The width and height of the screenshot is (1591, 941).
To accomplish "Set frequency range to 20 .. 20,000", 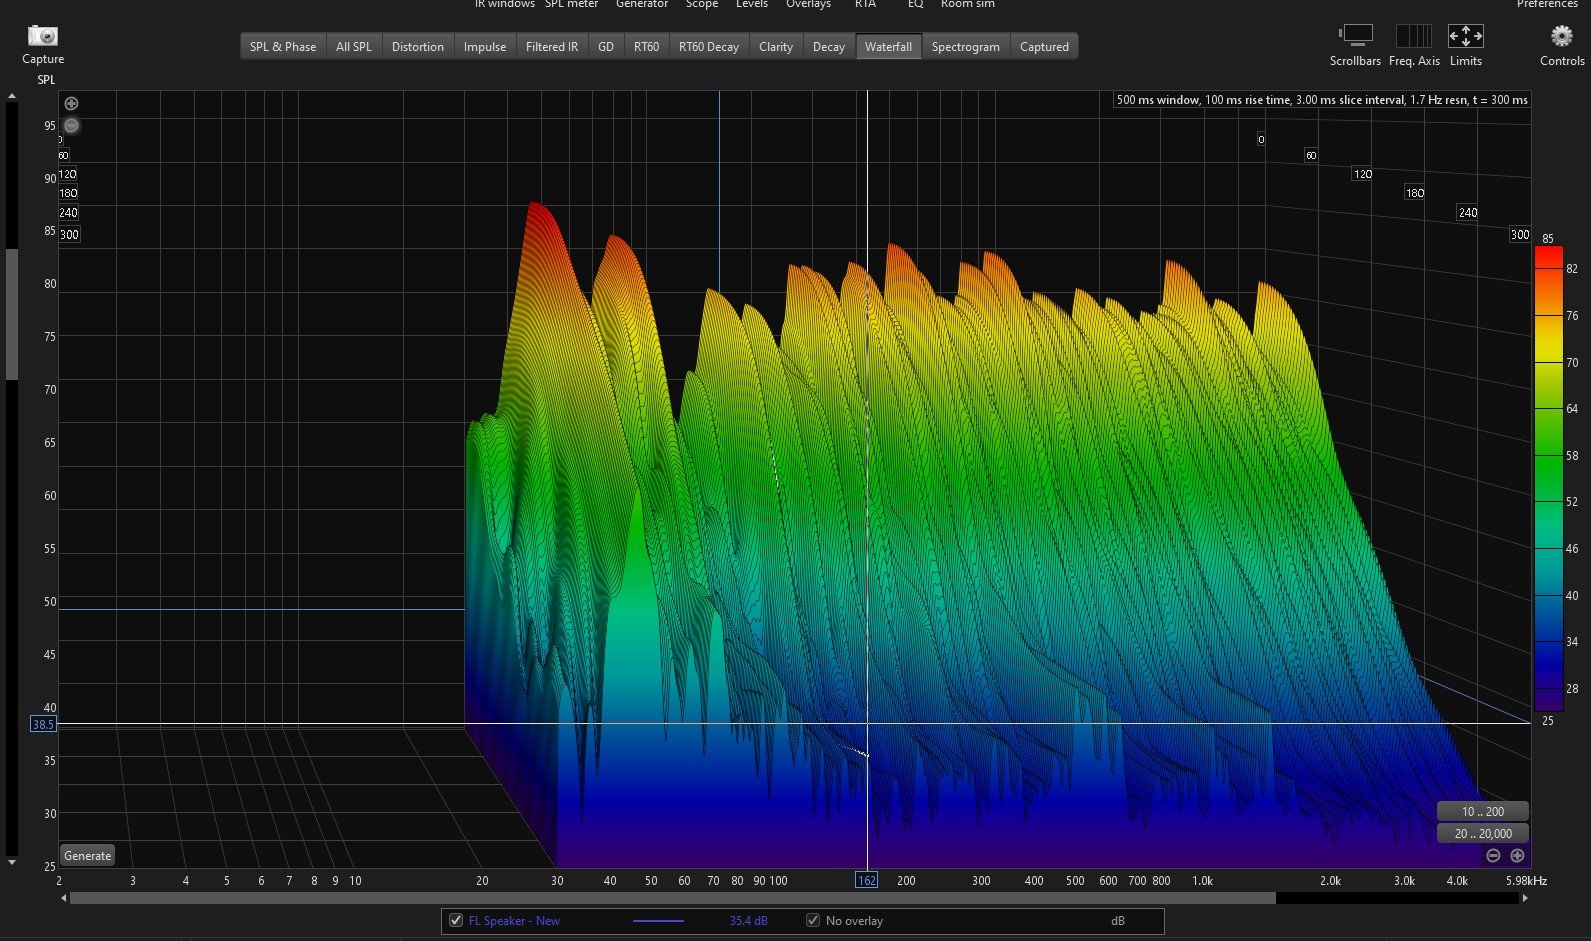I will click(1482, 833).
